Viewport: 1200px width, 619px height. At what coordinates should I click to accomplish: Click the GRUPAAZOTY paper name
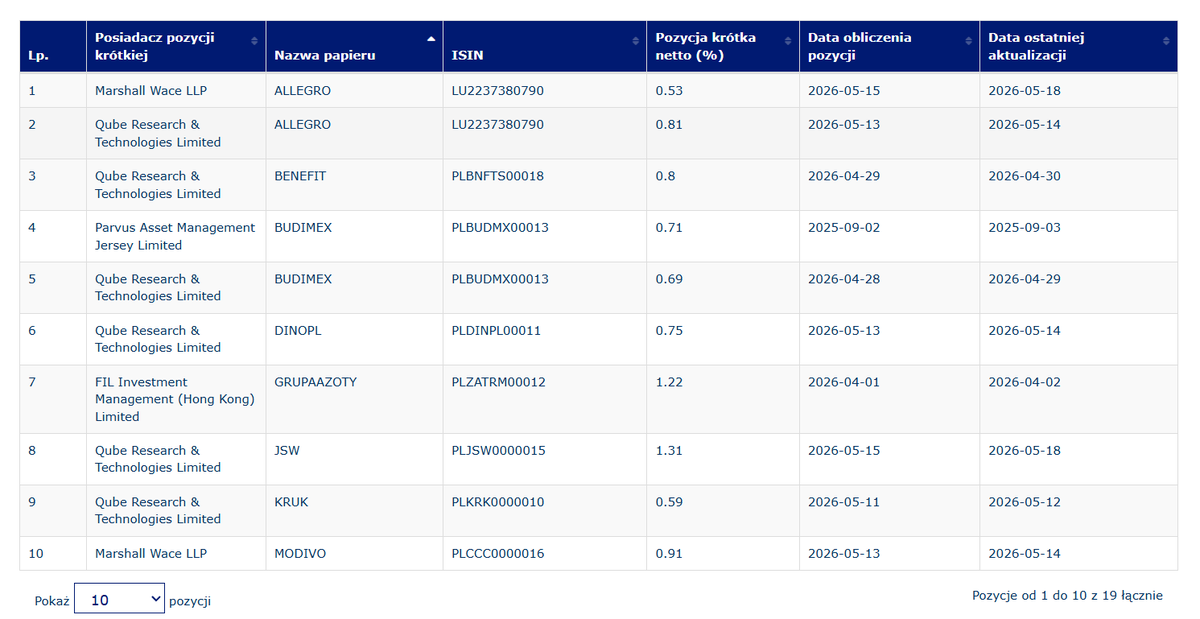315,382
